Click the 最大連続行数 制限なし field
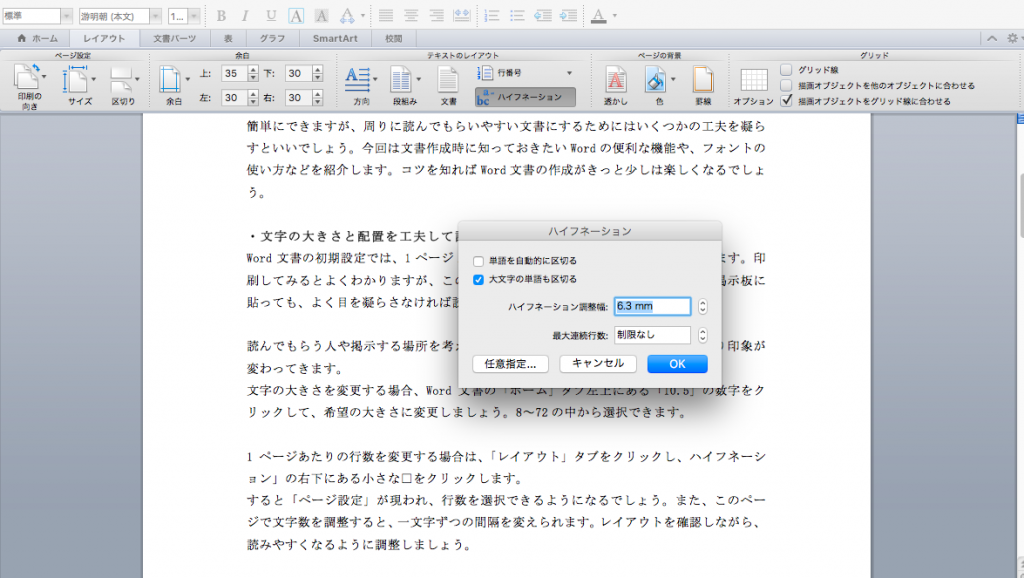 click(652, 335)
